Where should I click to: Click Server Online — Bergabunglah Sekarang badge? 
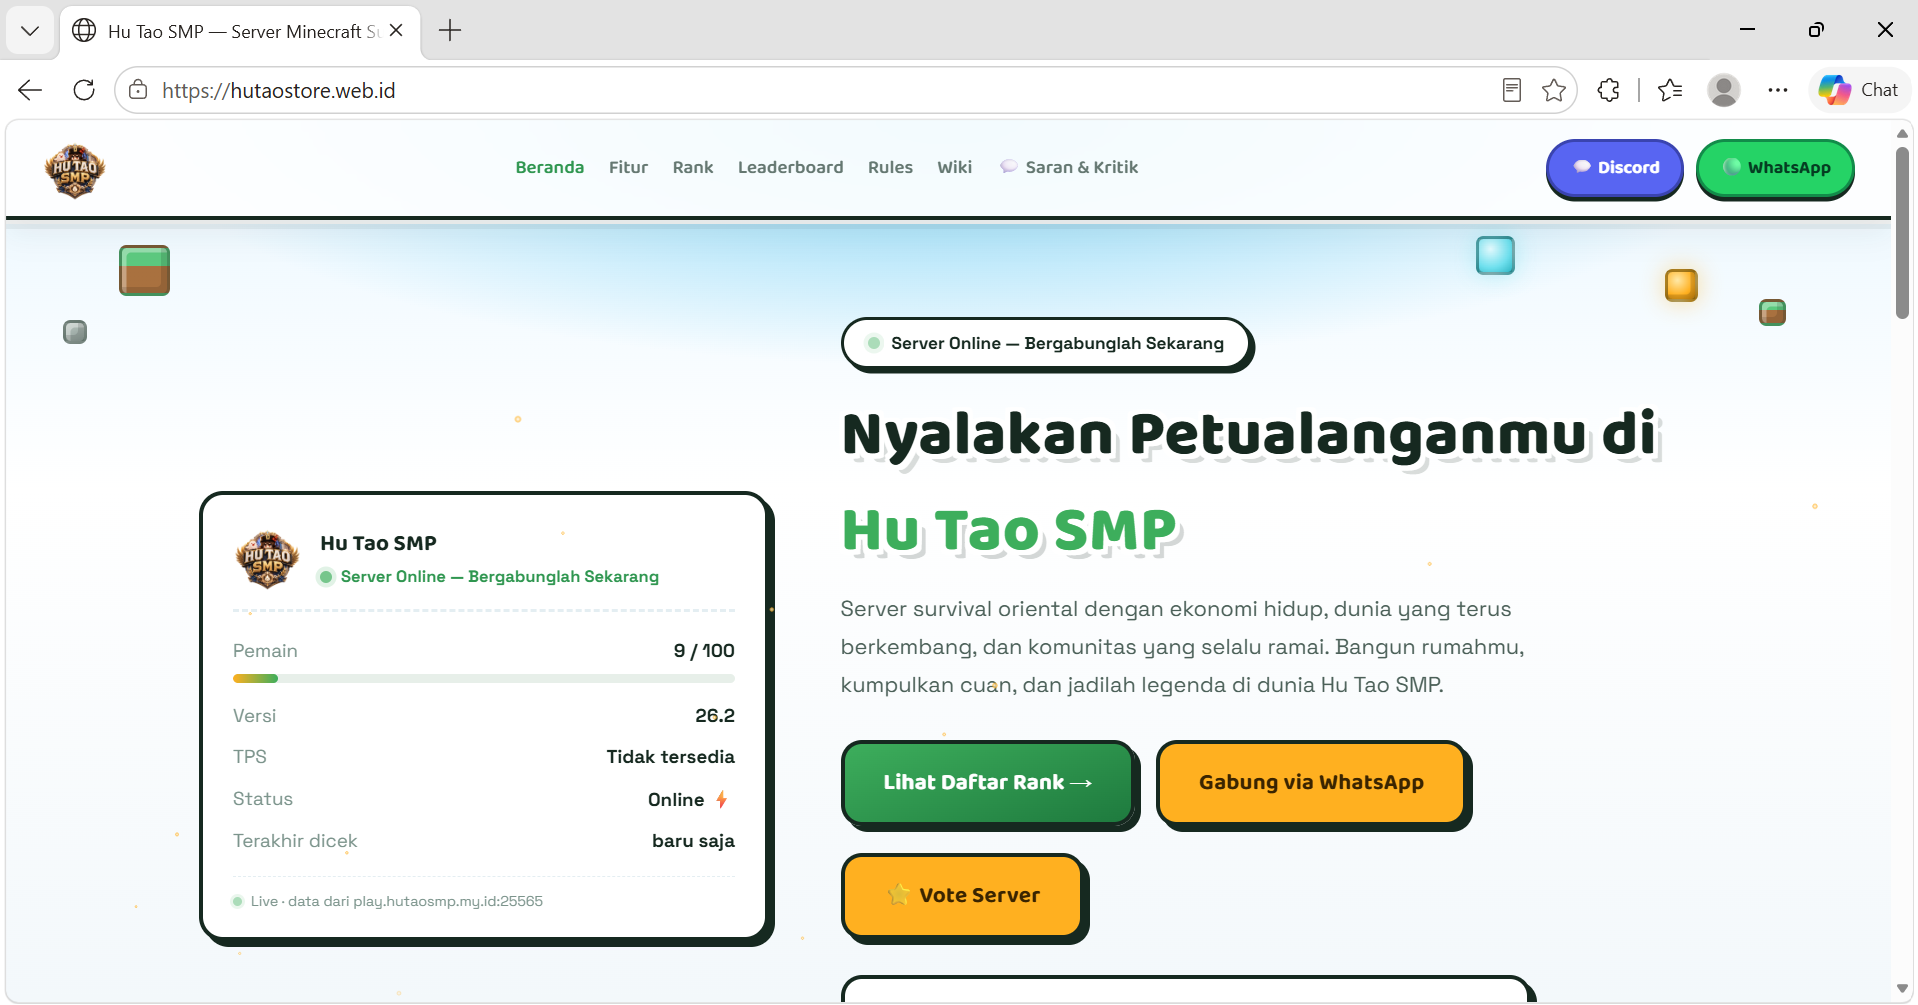click(1046, 343)
